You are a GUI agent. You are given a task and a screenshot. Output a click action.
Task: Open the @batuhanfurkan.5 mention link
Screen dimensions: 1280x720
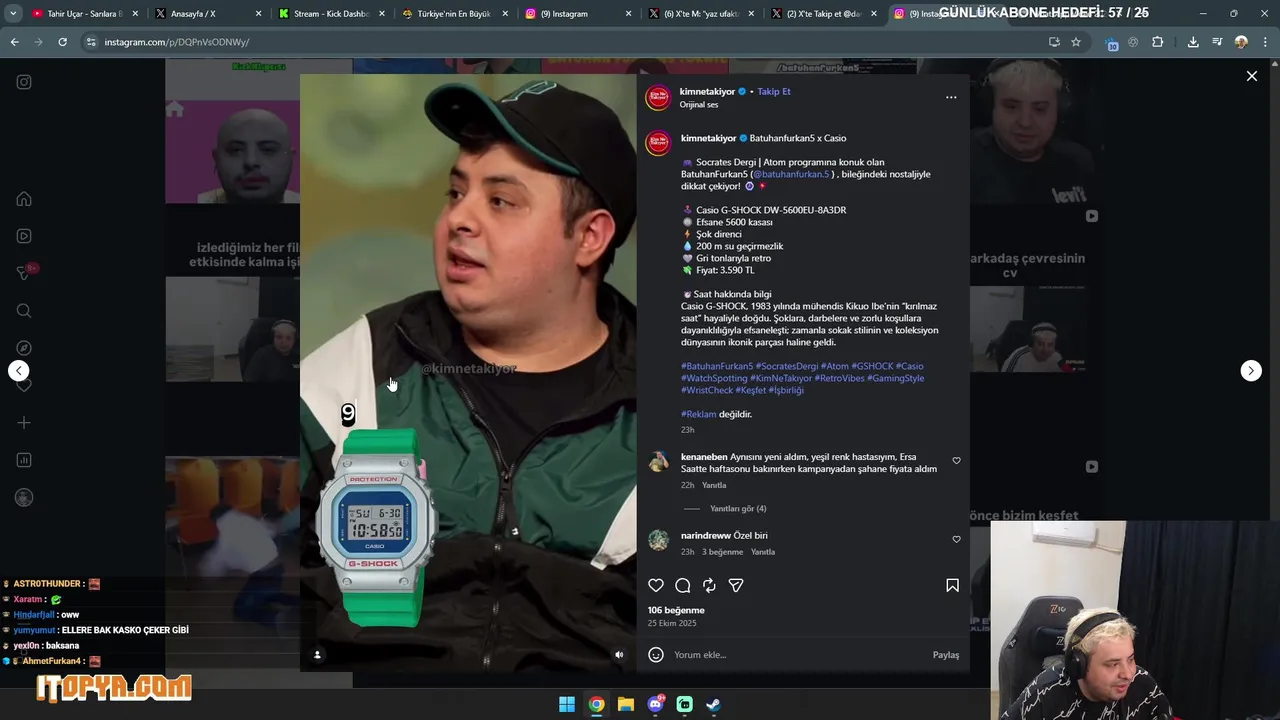[x=791, y=174]
